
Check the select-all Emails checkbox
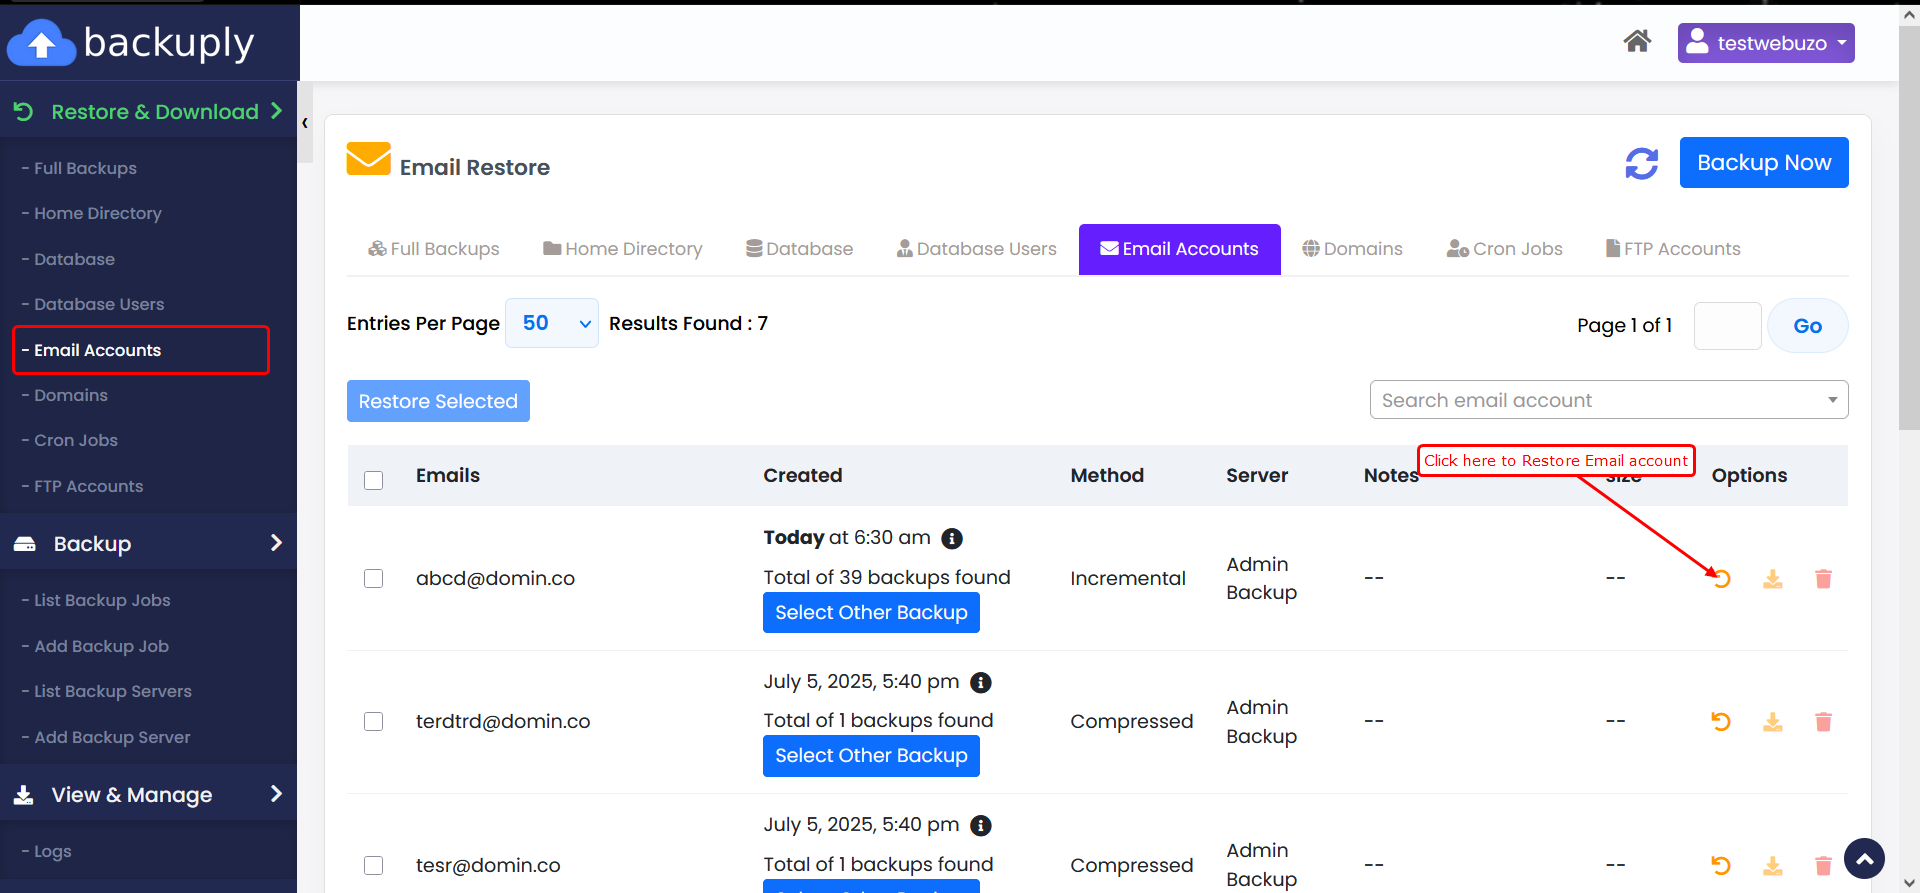coord(374,480)
